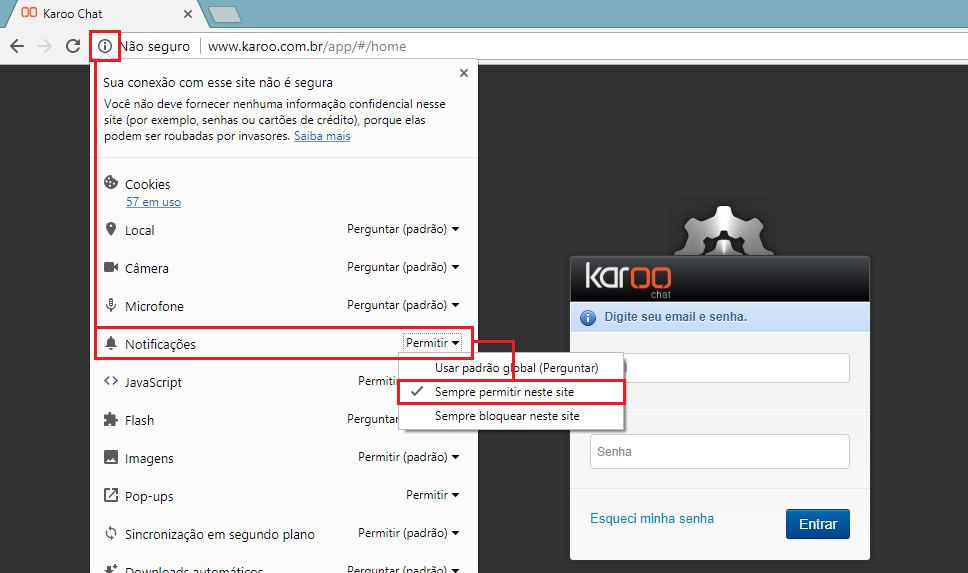Open the Saiba mais link
Viewport: 968px width, 573px height.
322,136
